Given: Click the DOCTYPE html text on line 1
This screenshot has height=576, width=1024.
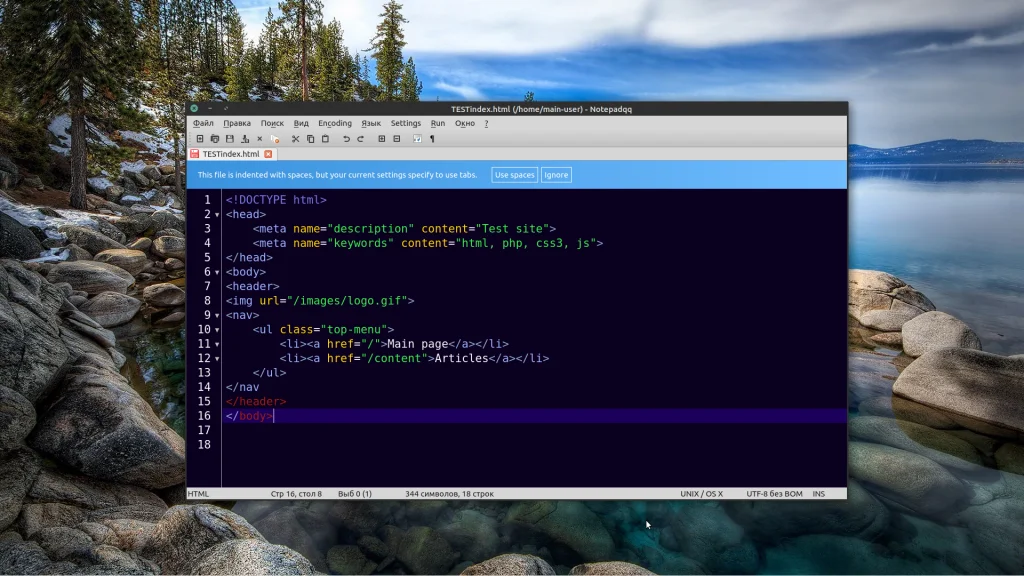Looking at the screenshot, I should (x=276, y=200).
